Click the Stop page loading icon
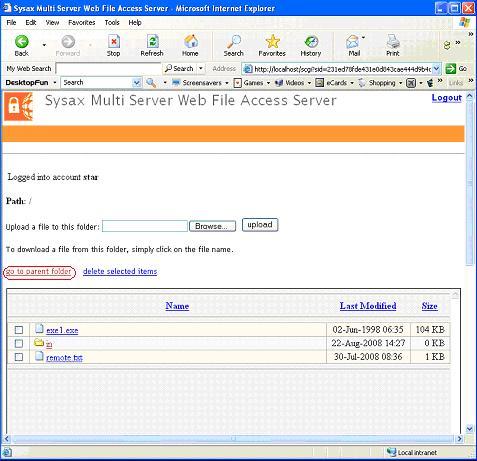 [113, 42]
